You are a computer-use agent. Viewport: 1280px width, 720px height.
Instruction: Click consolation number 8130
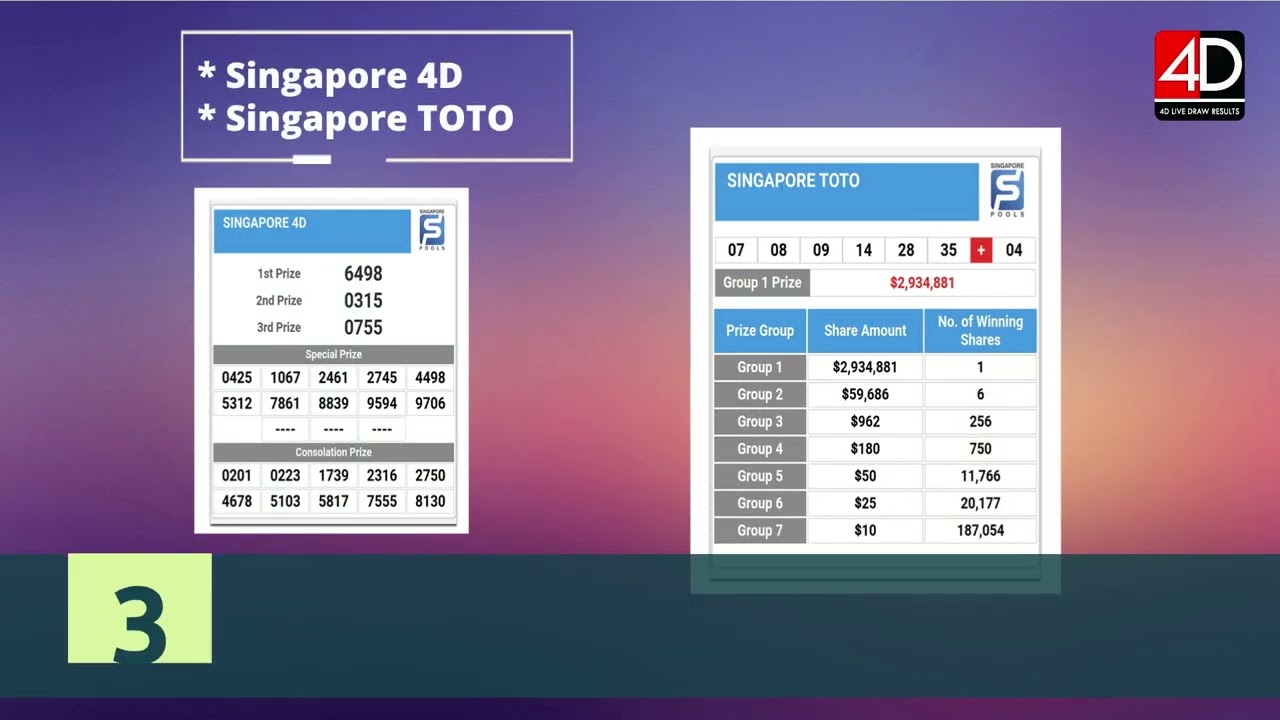[x=430, y=502]
